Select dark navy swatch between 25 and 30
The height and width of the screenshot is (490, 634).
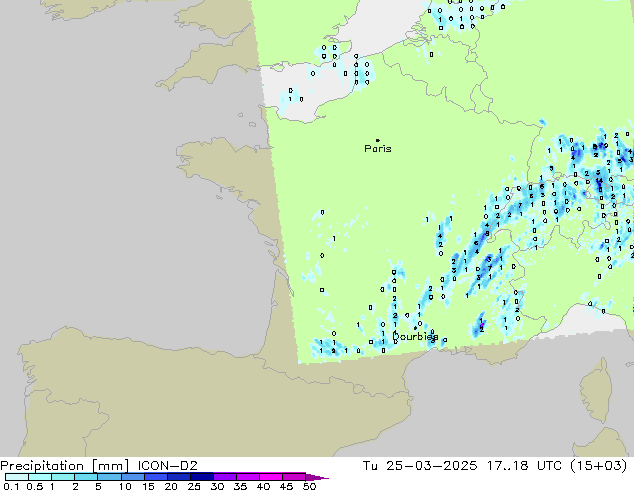[x=202, y=477]
